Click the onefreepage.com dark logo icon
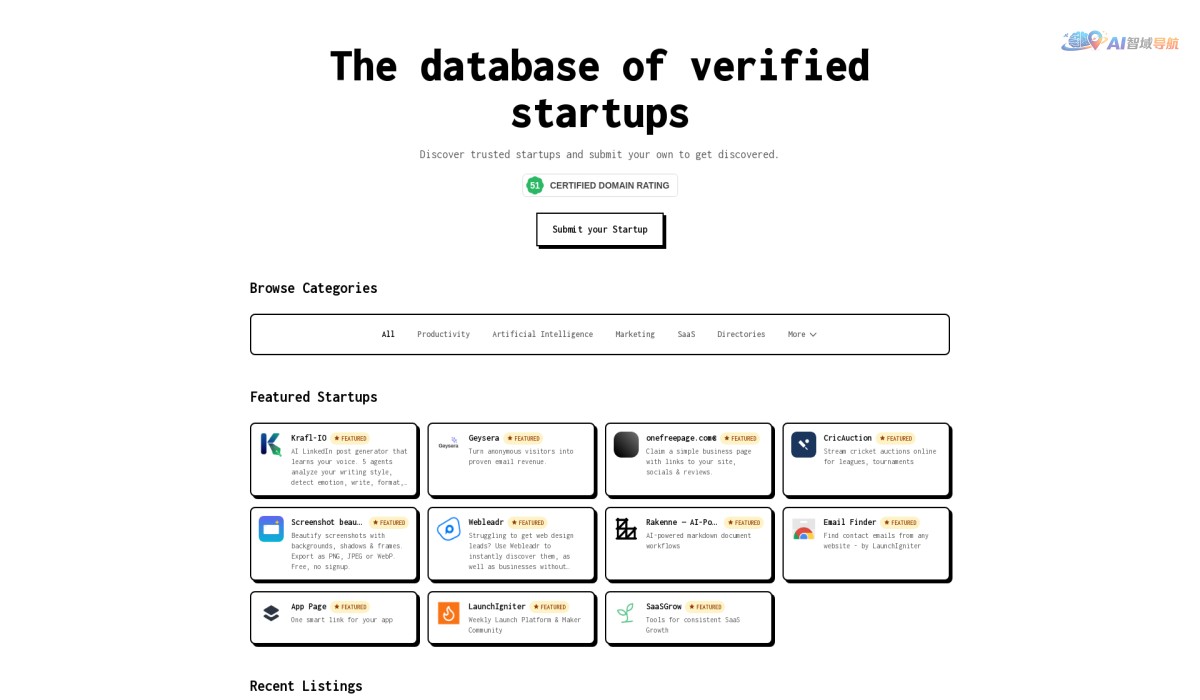 pos(625,444)
